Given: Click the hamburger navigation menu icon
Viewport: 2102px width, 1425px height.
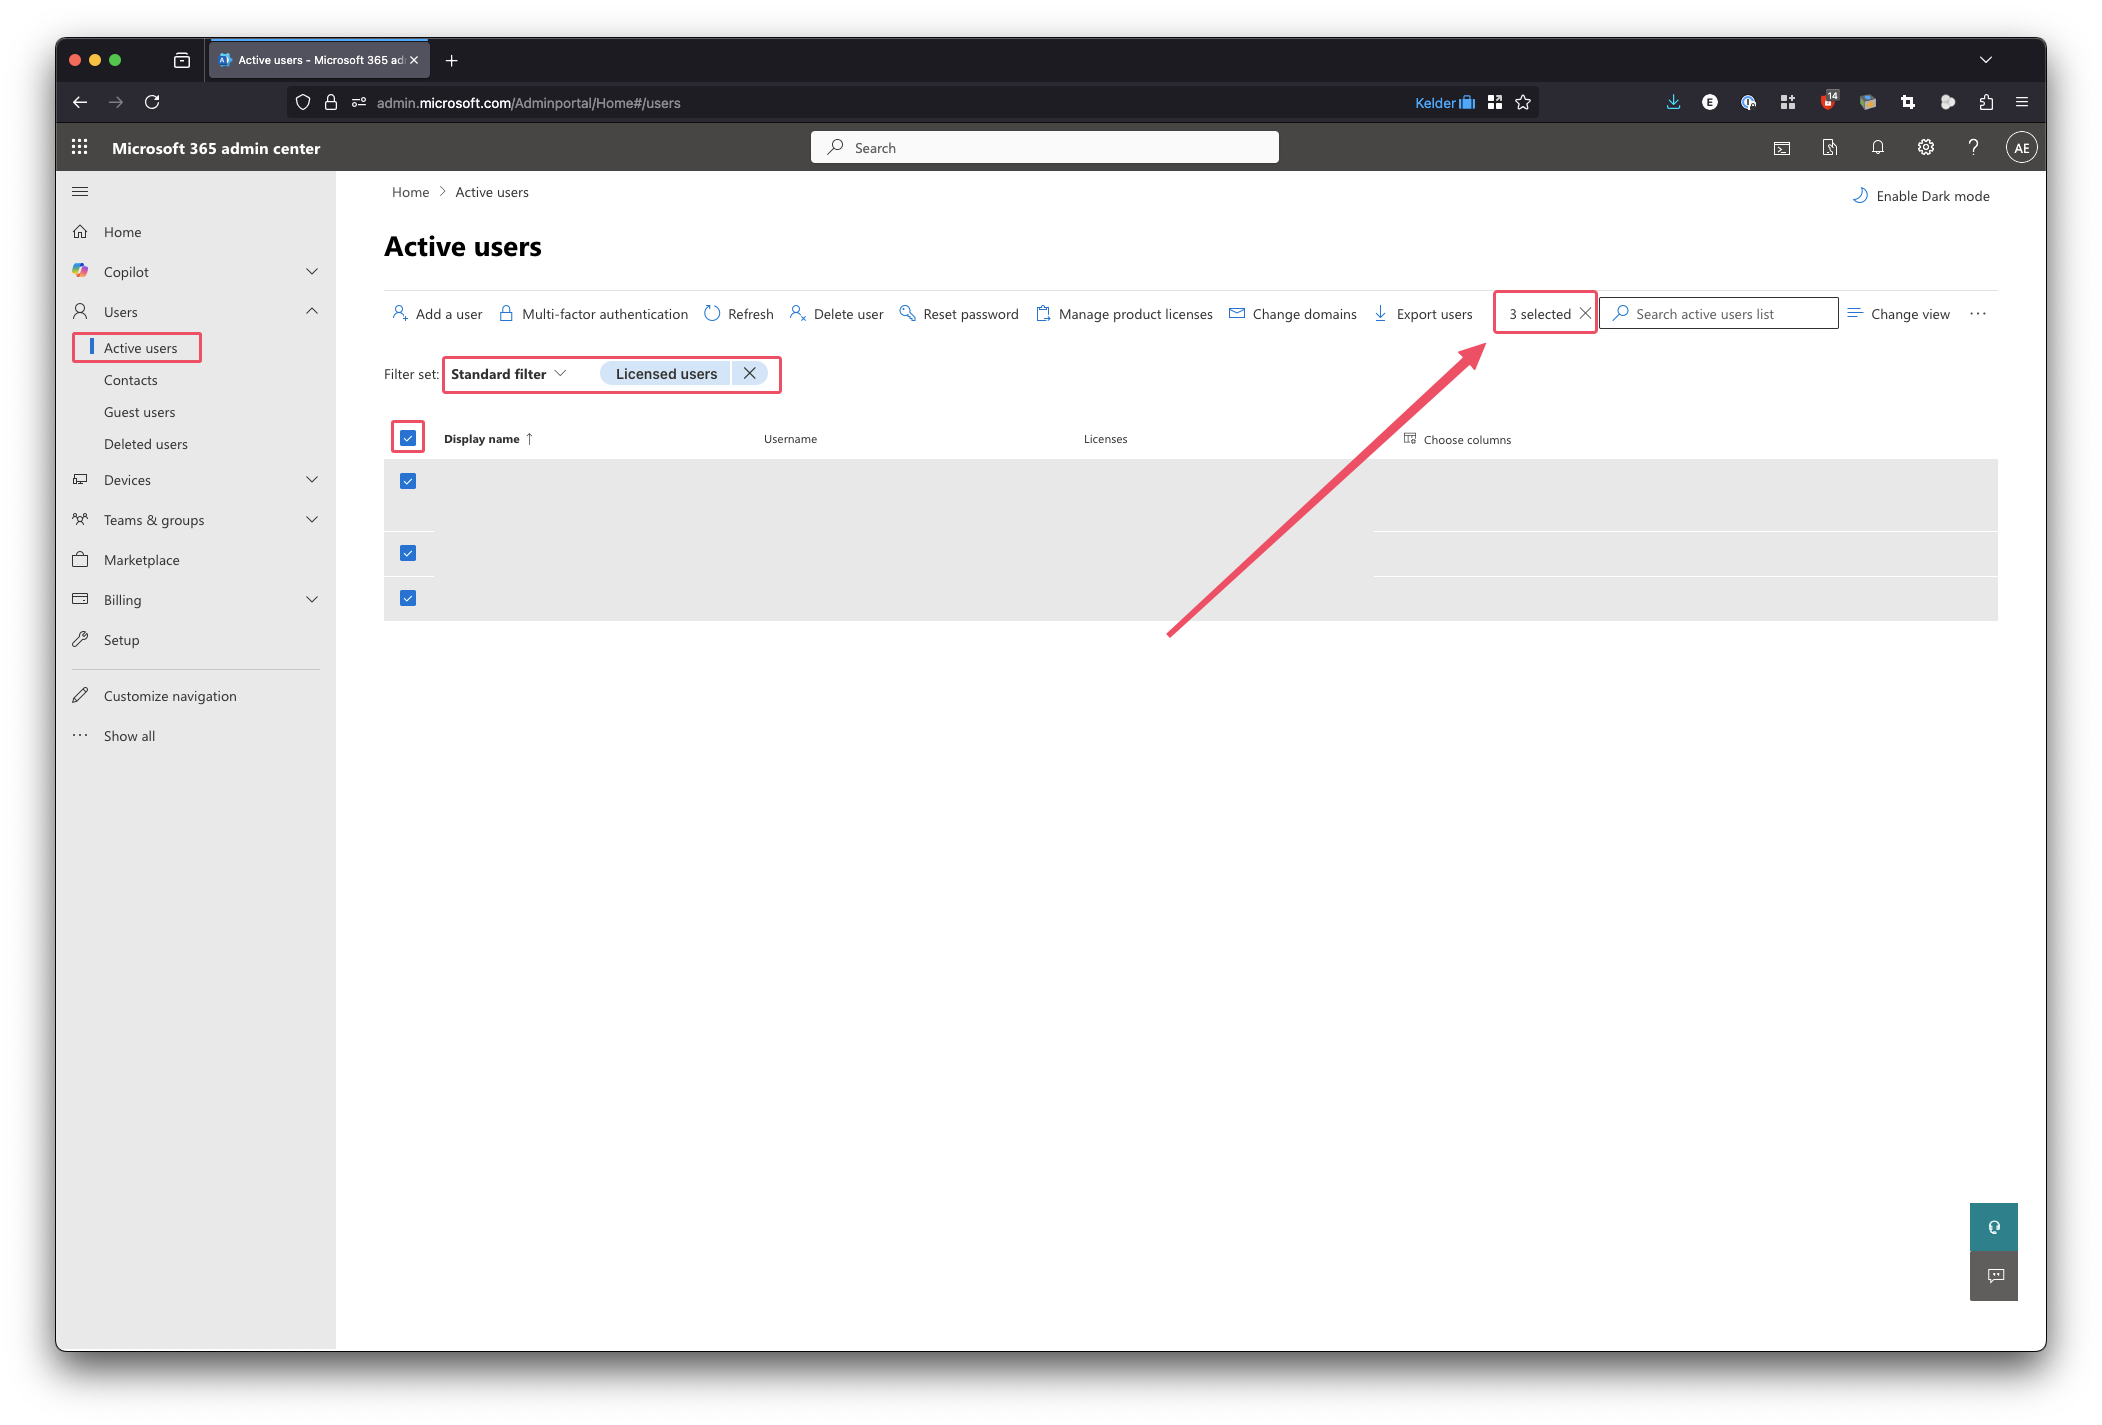Looking at the screenshot, I should click(80, 192).
